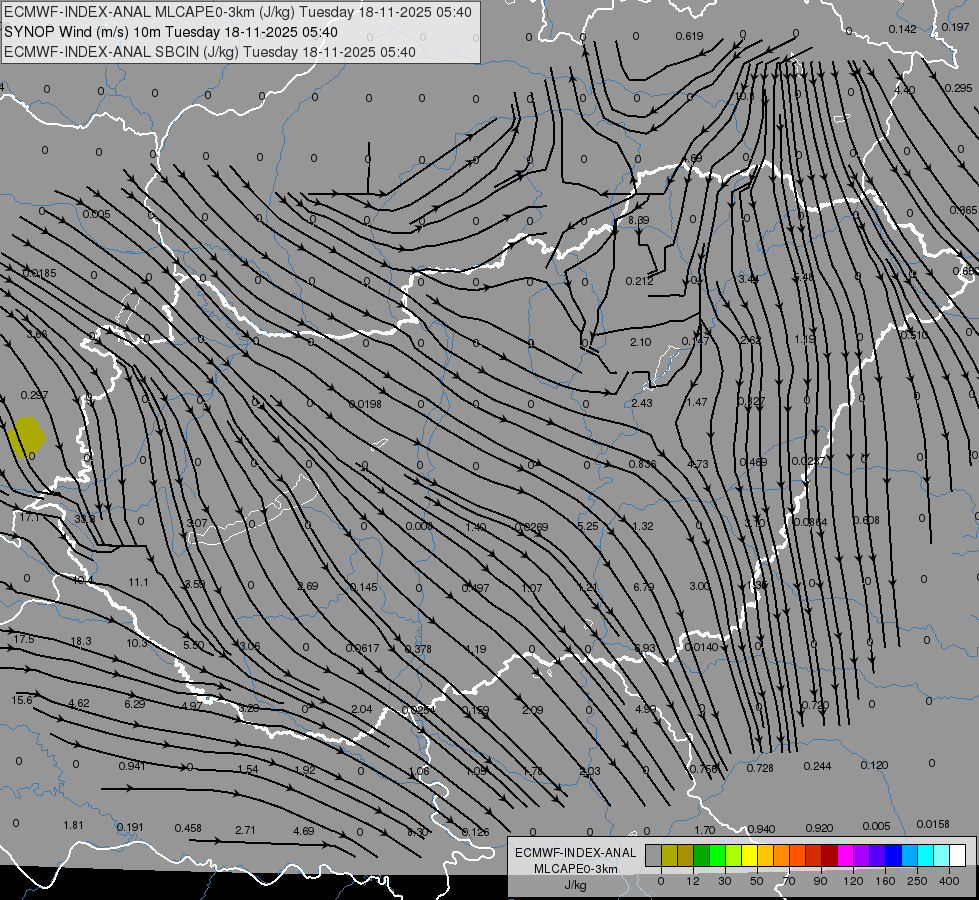Click the grid value 33.8
Viewport: 979px width, 900px height.
pyautogui.click(x=84, y=519)
